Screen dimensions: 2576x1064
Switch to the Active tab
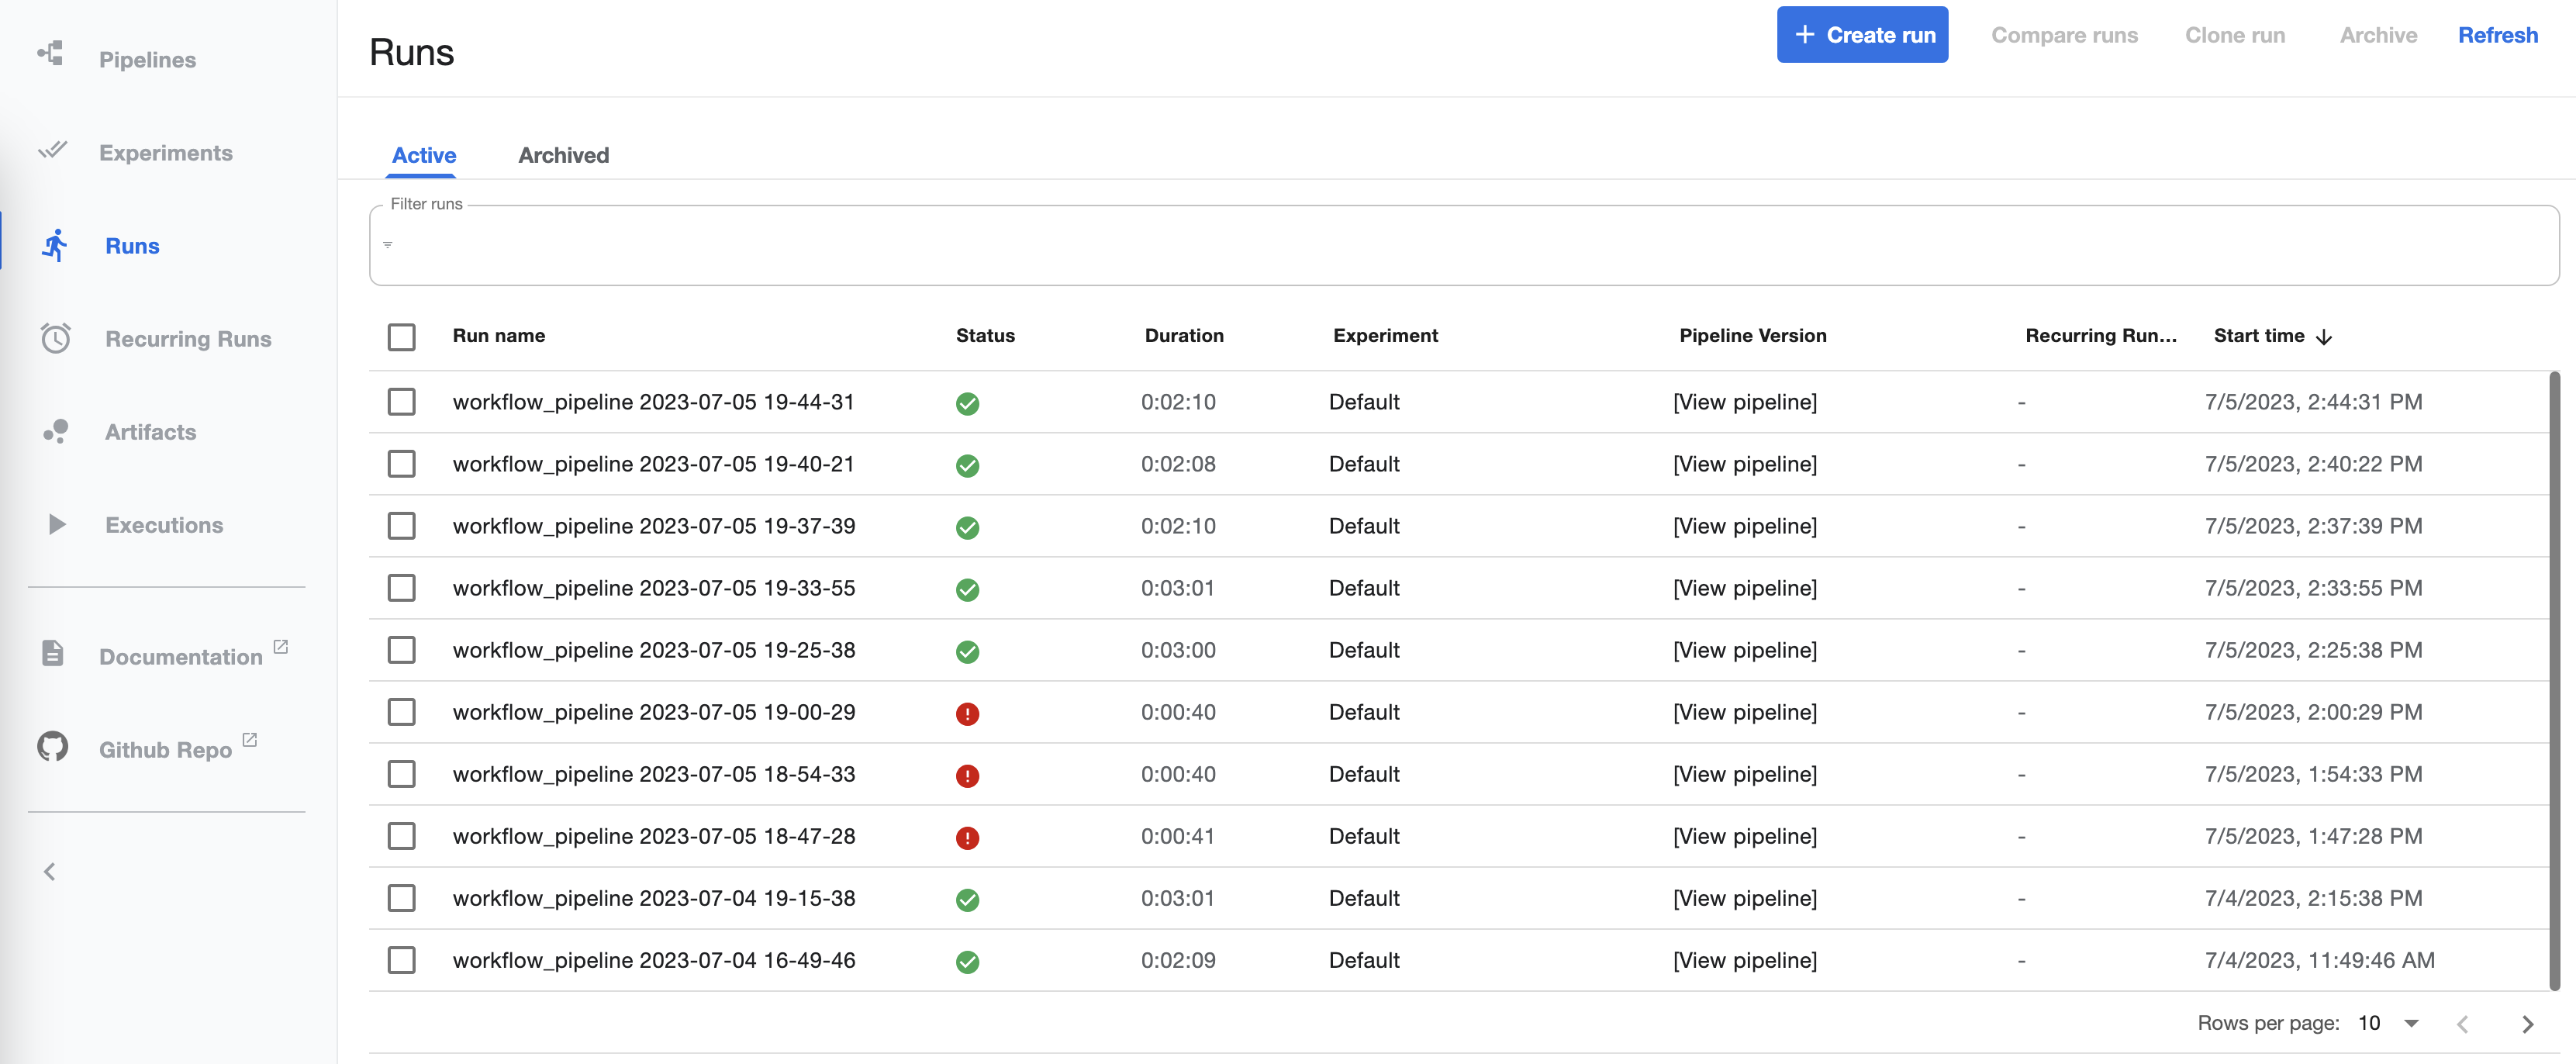pyautogui.click(x=424, y=154)
